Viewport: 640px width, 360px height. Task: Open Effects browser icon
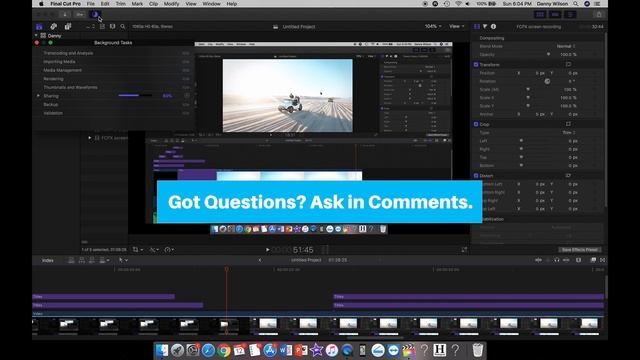click(593, 260)
